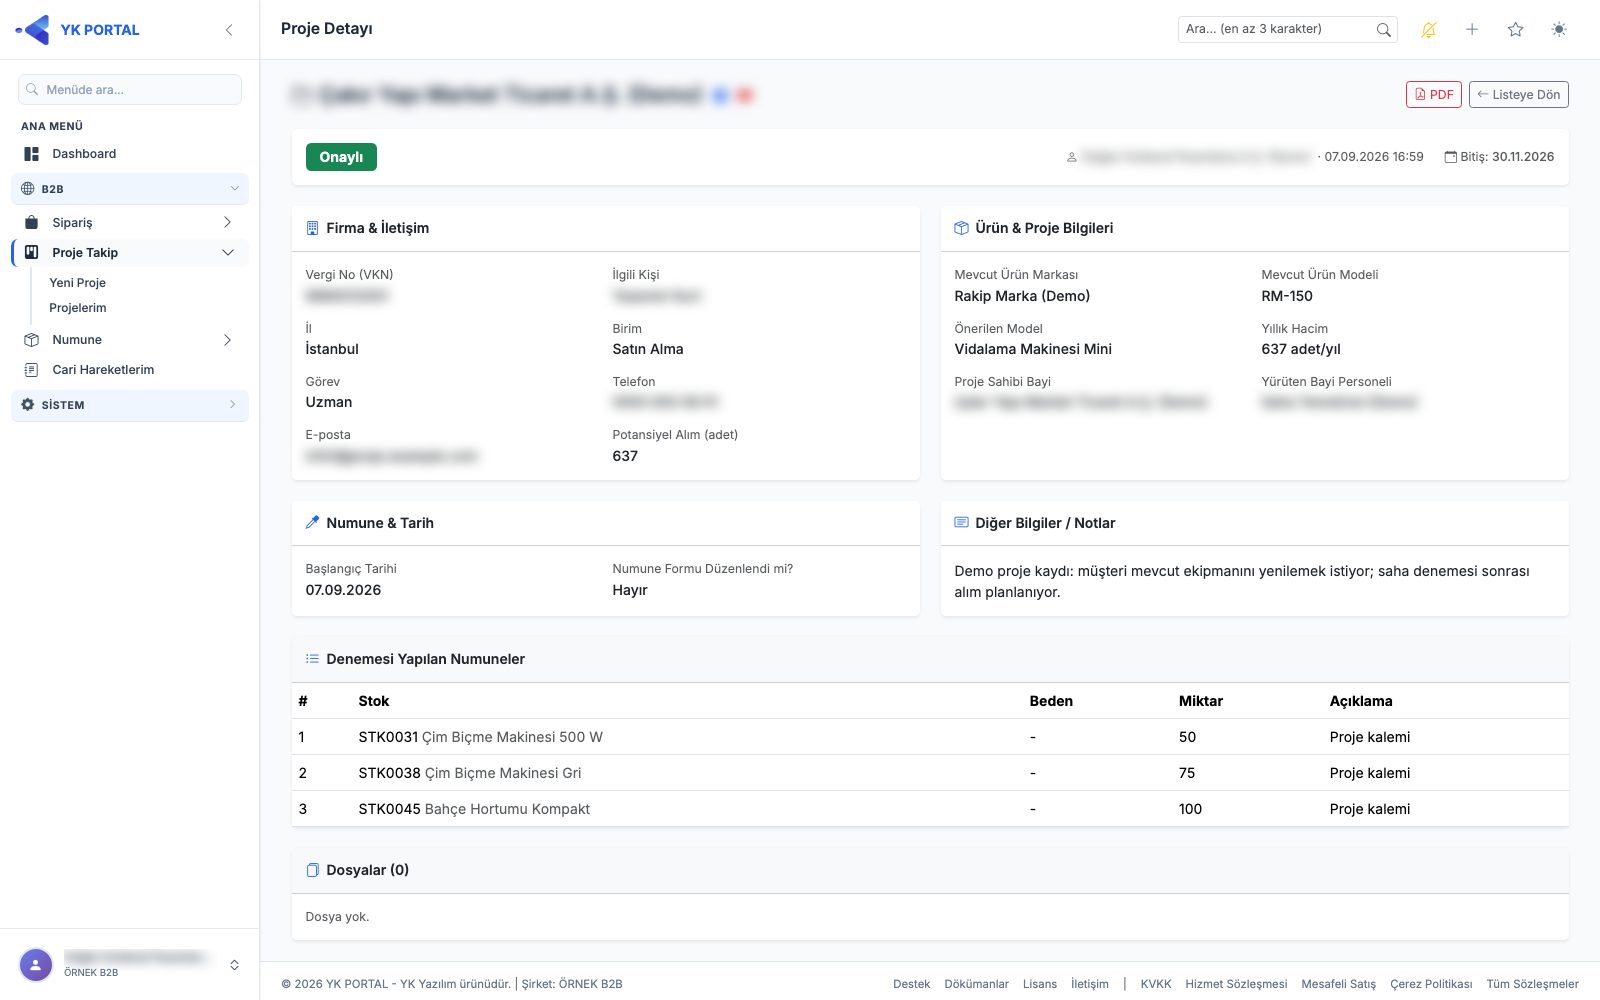Click the search magnifier icon in the top bar
Screen dimensions: 1600x1000
point(1383,30)
